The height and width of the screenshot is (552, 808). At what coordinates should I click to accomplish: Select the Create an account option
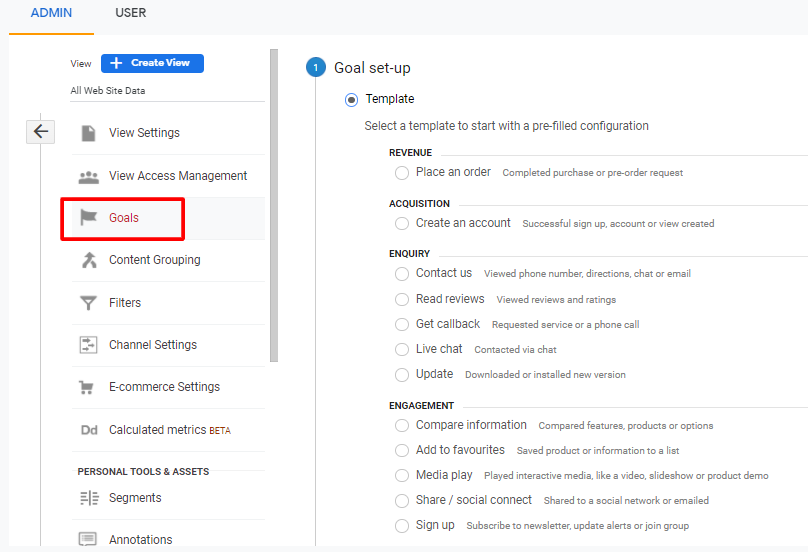402,224
